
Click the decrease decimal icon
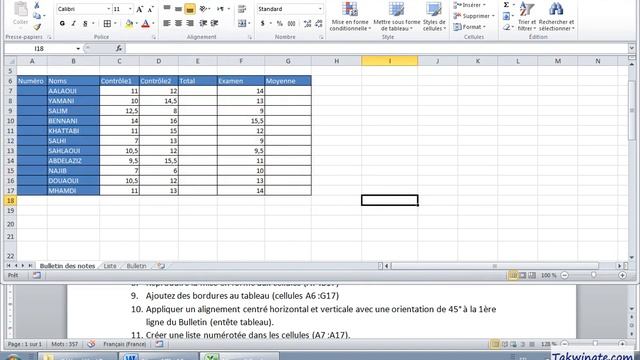[x=319, y=24]
